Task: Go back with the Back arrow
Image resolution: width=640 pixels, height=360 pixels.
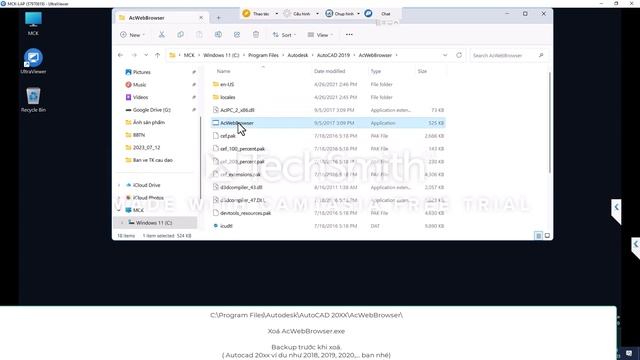Action: point(120,55)
